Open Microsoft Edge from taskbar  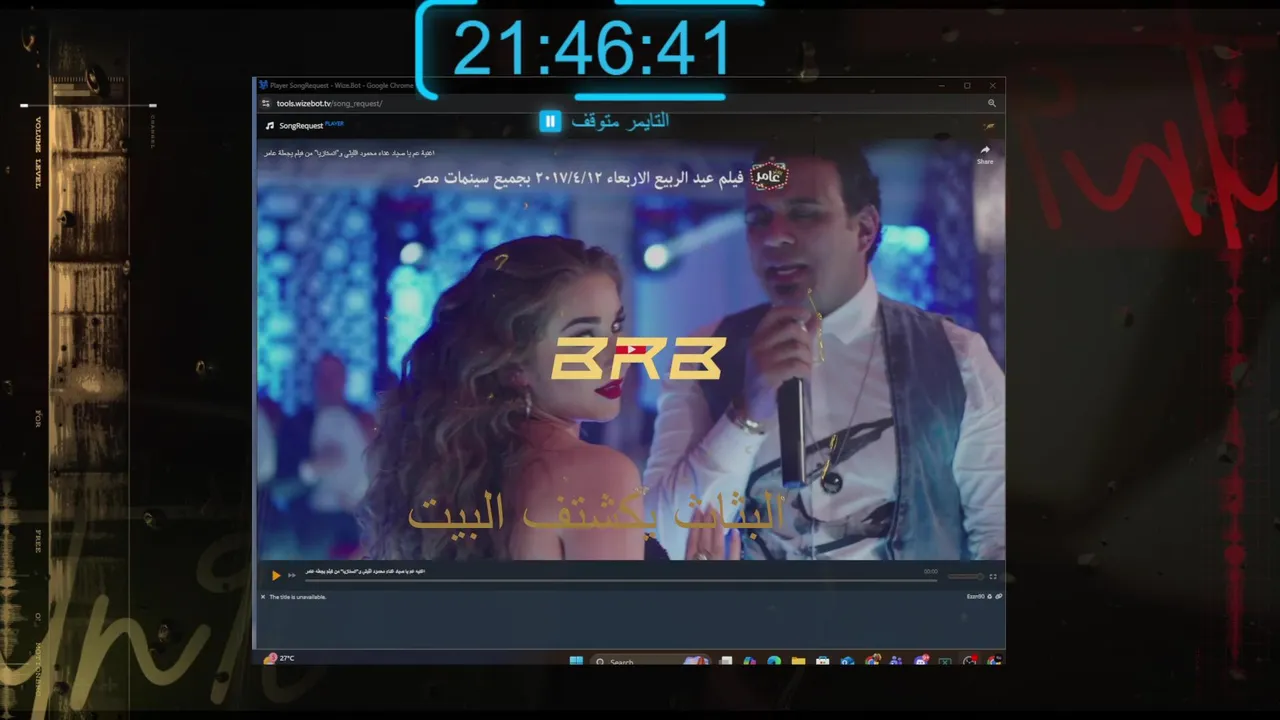(774, 661)
